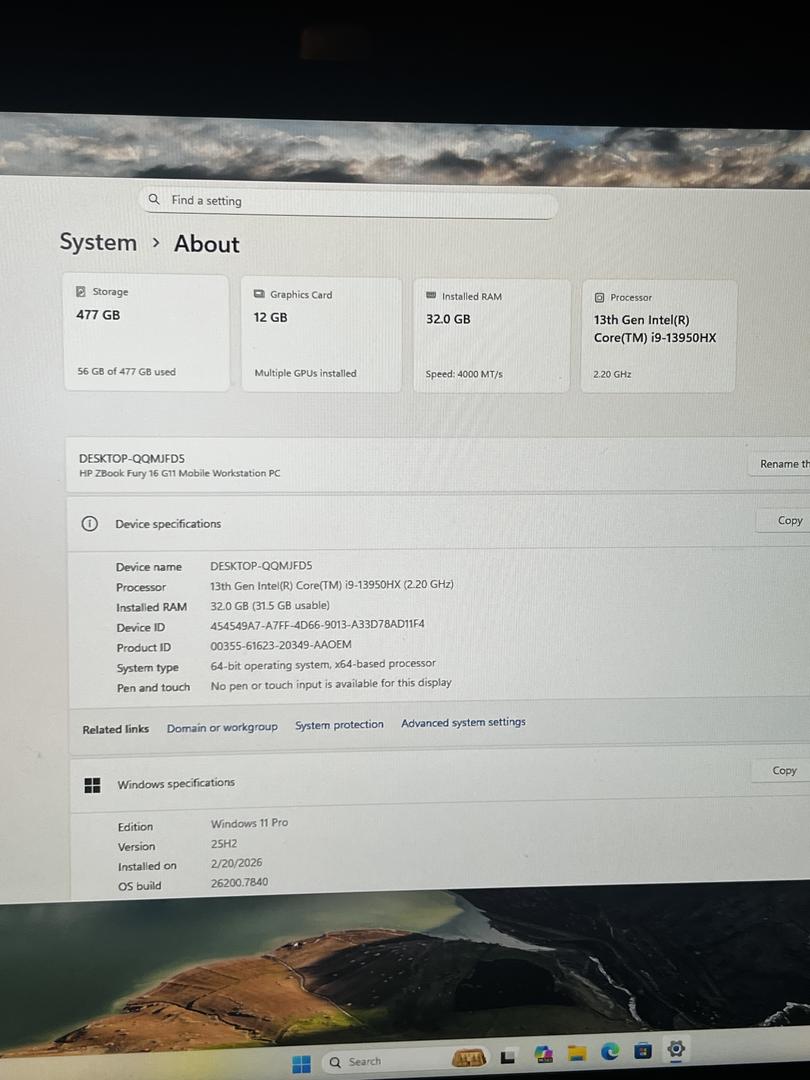Click the Find a setting search field
810x1080 pixels.
click(348, 201)
